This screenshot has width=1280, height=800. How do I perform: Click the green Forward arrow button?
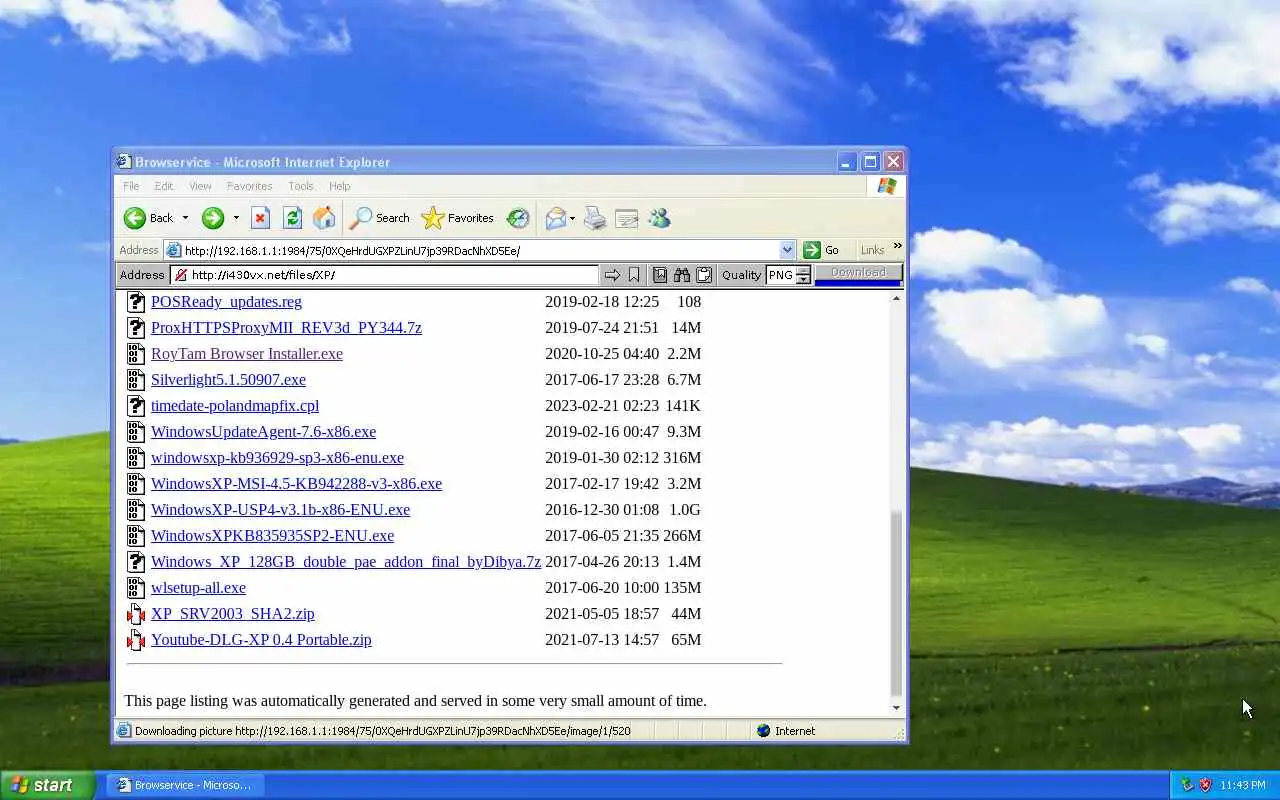[x=212, y=218]
